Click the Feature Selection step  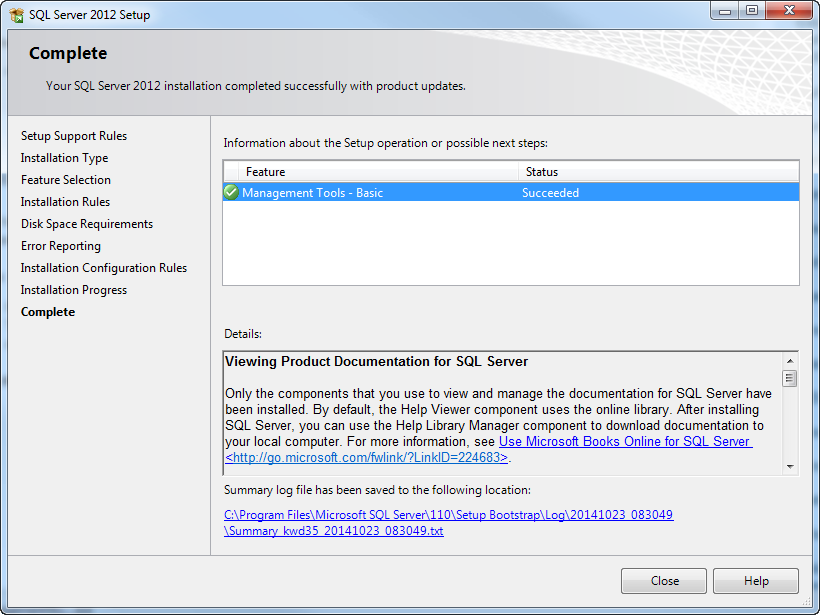(66, 180)
